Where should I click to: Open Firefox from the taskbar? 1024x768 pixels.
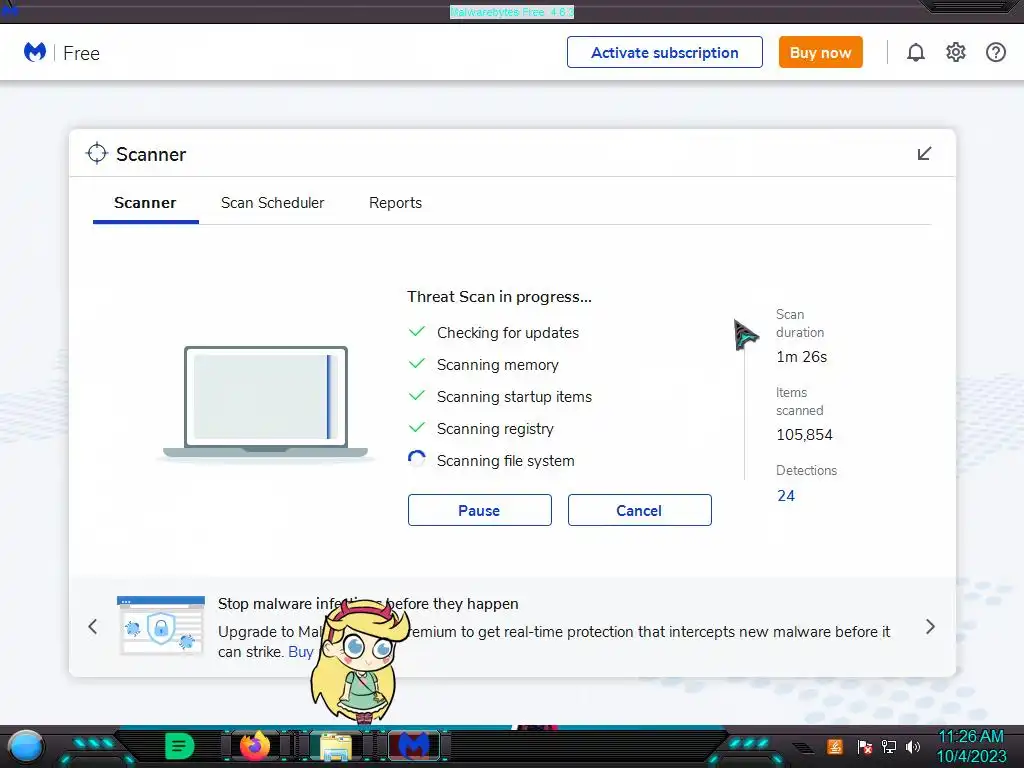(255, 746)
